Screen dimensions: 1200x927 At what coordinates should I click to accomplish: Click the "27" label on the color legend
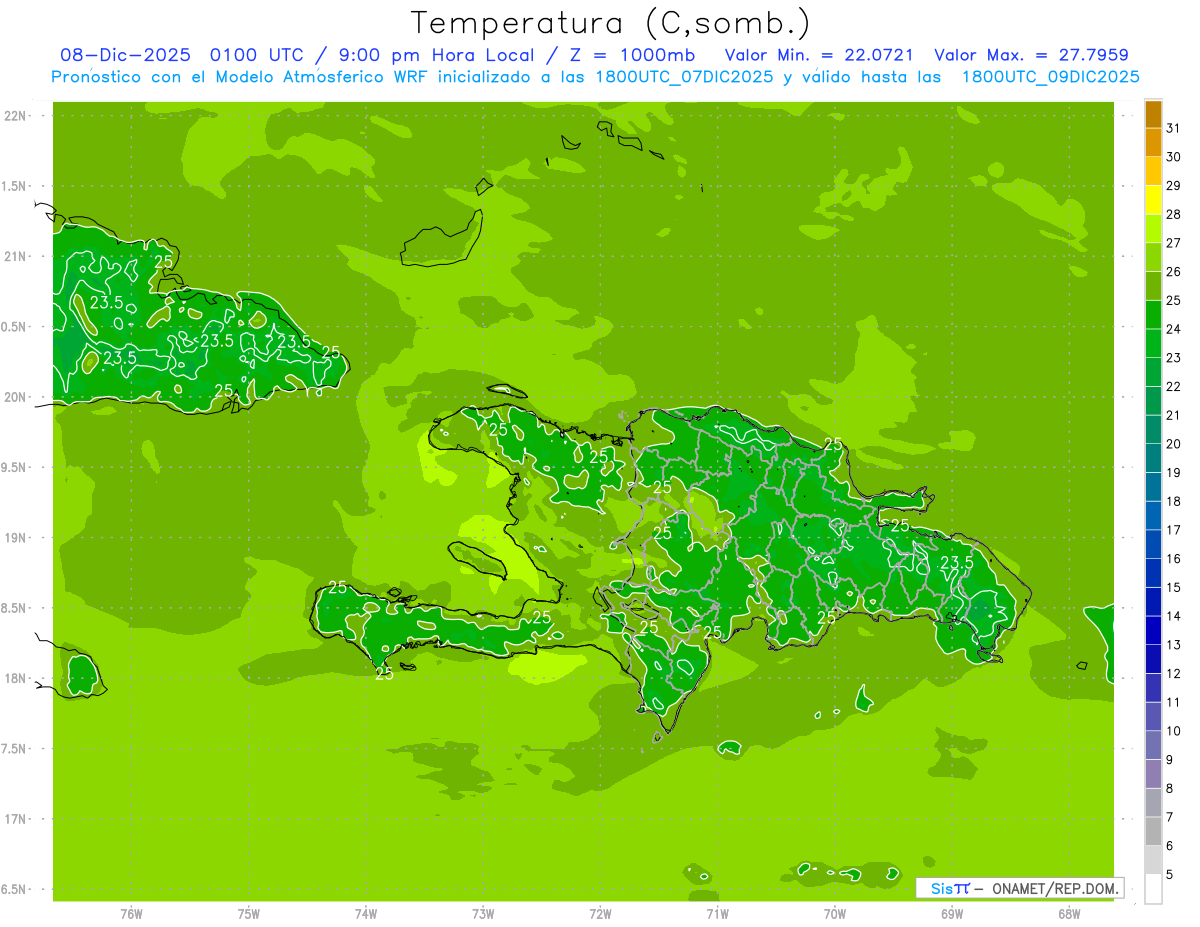(1174, 243)
